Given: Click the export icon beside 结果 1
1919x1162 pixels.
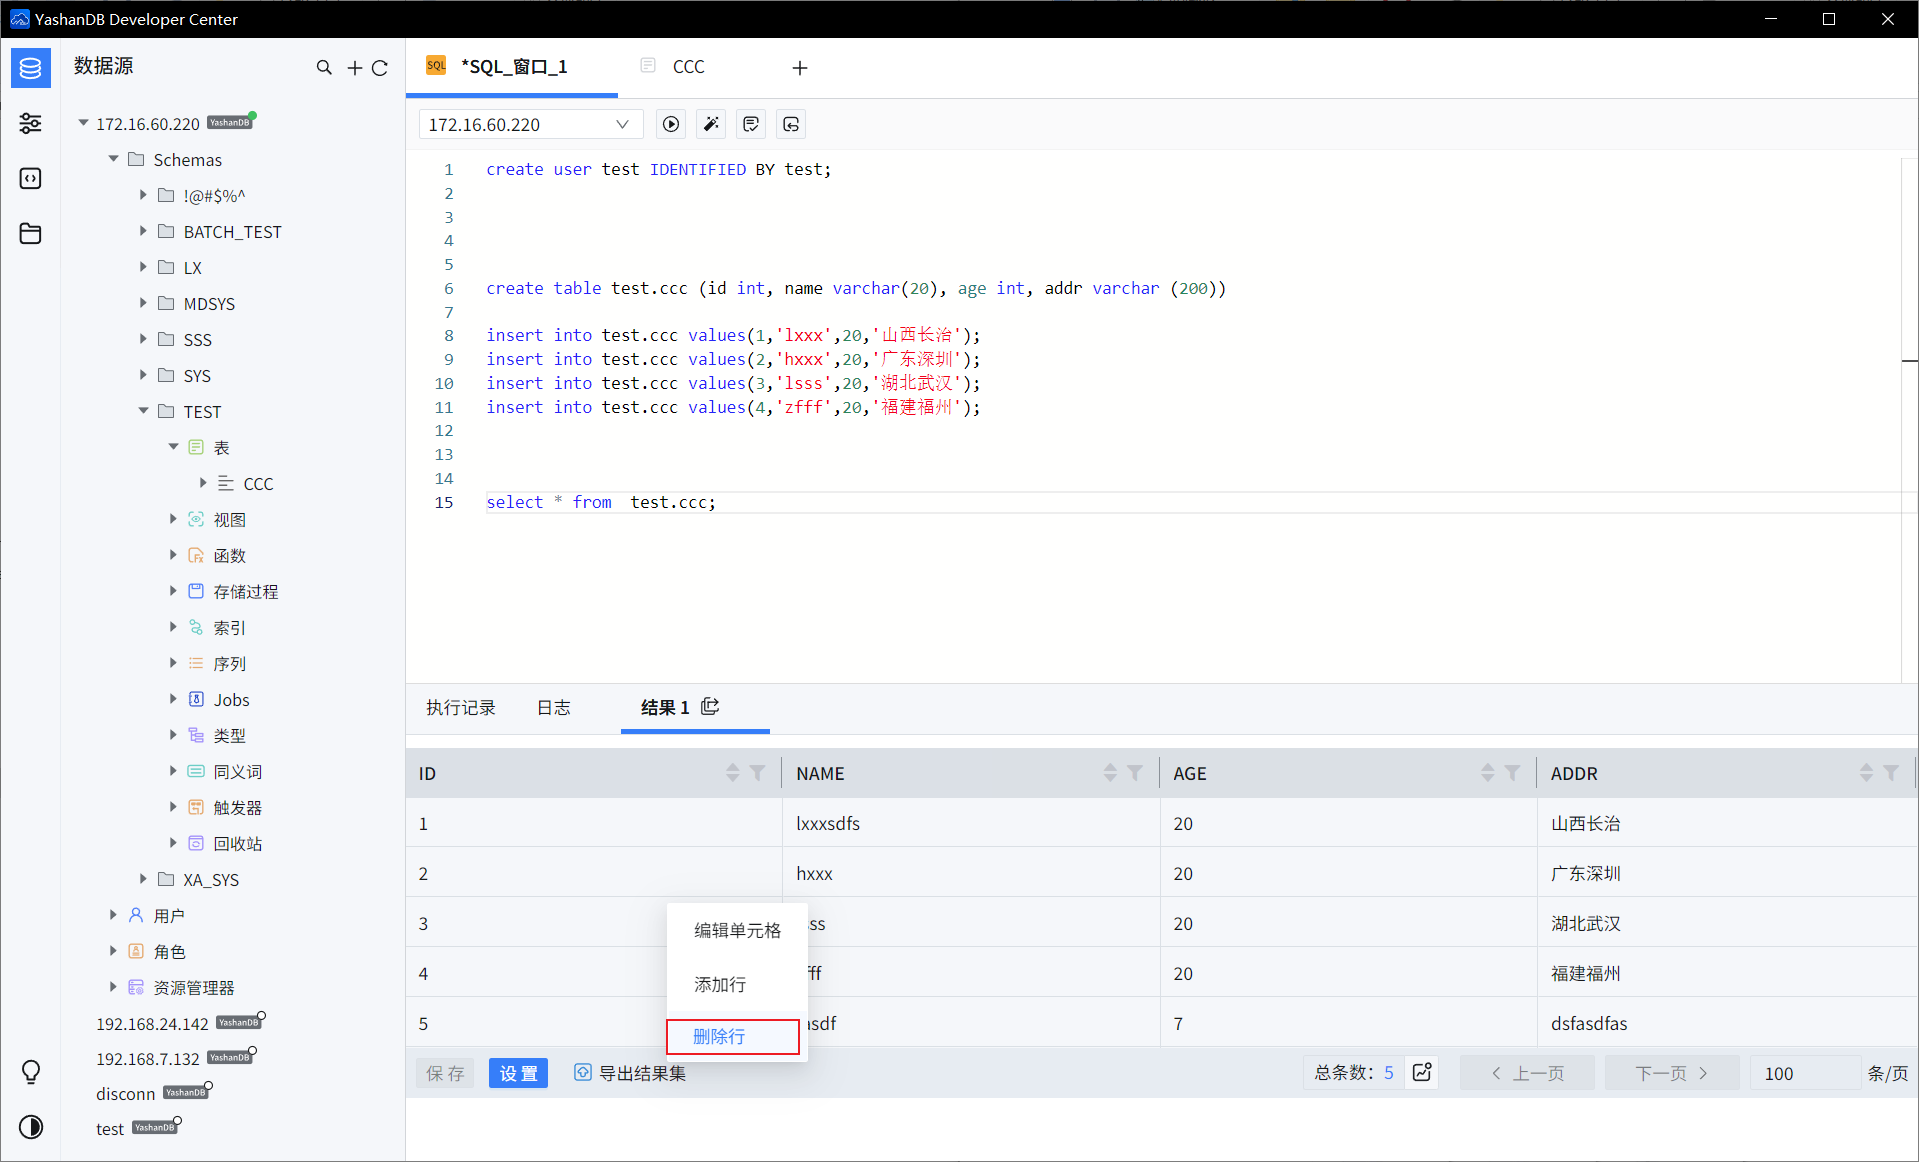Looking at the screenshot, I should [x=710, y=706].
